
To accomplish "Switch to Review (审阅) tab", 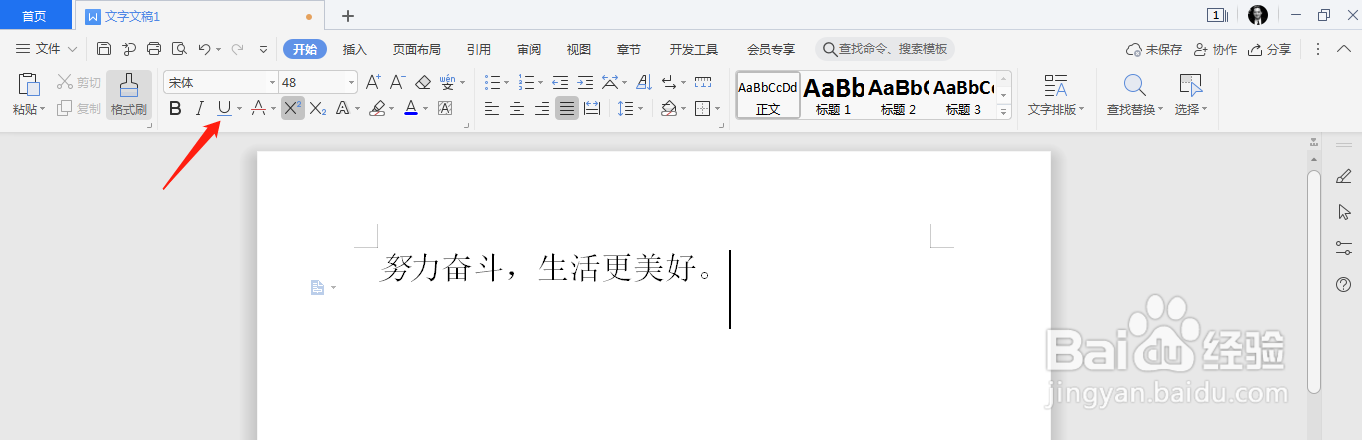I will (x=529, y=49).
